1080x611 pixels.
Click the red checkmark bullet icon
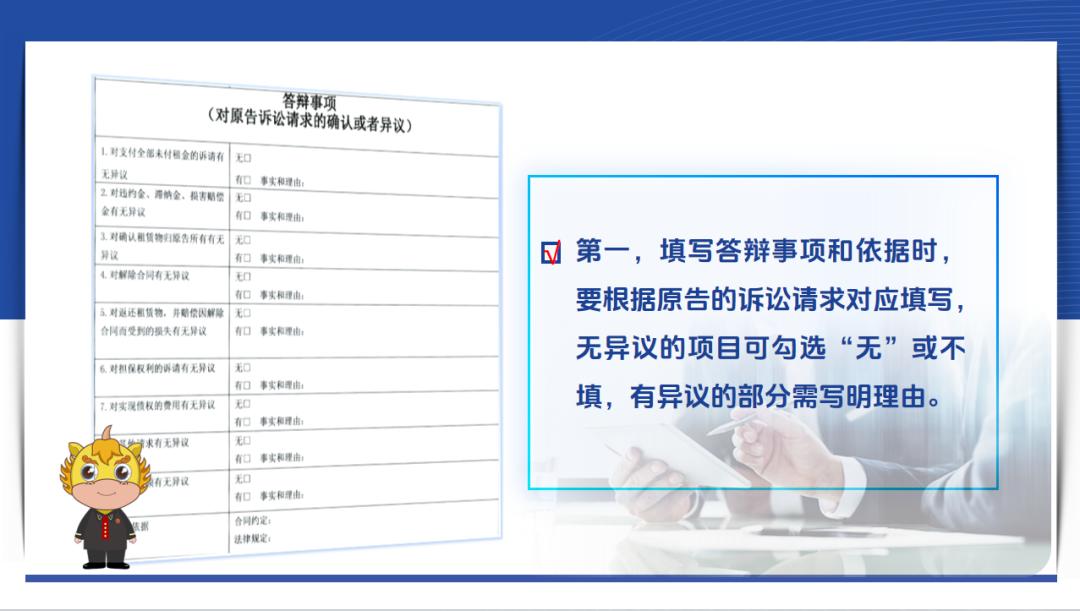coord(551,253)
